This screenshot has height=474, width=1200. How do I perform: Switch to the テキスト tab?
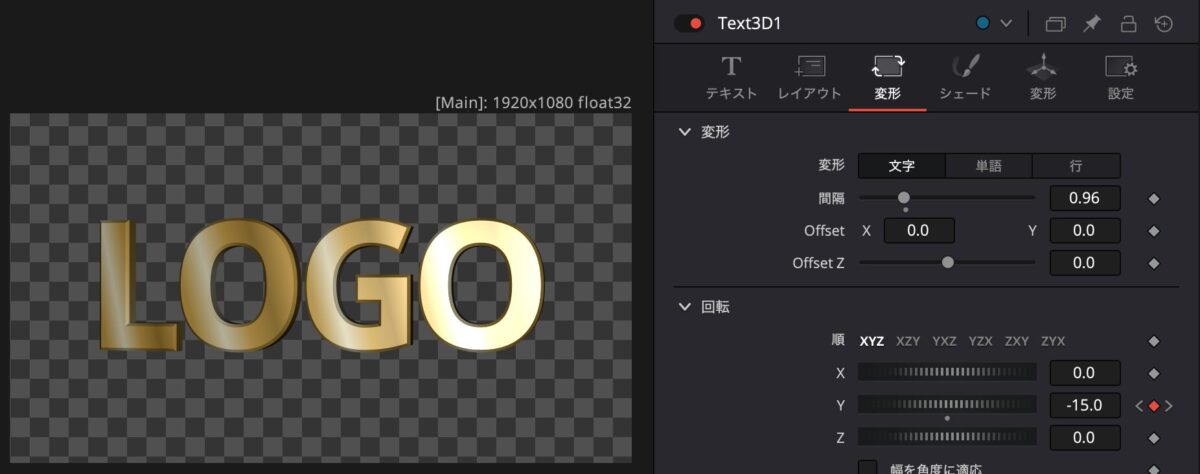pyautogui.click(x=731, y=78)
